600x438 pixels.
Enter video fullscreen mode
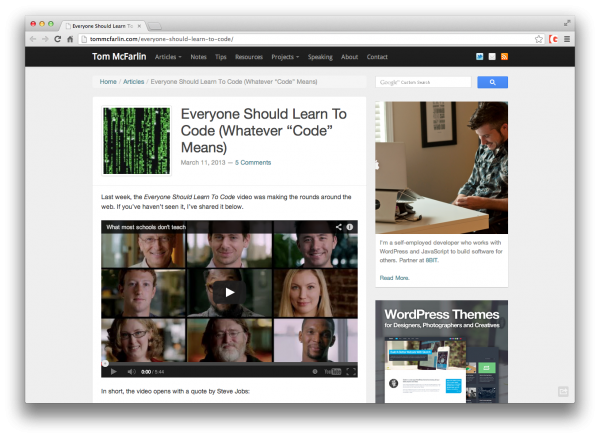point(351,371)
